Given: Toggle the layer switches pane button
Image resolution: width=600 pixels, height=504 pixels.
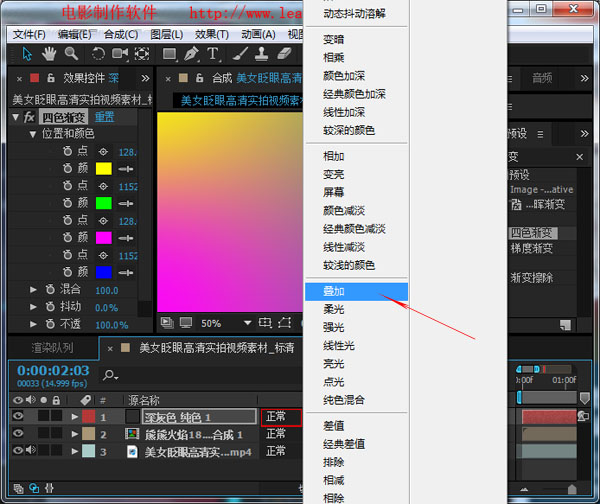Looking at the screenshot, I should click(x=18, y=488).
